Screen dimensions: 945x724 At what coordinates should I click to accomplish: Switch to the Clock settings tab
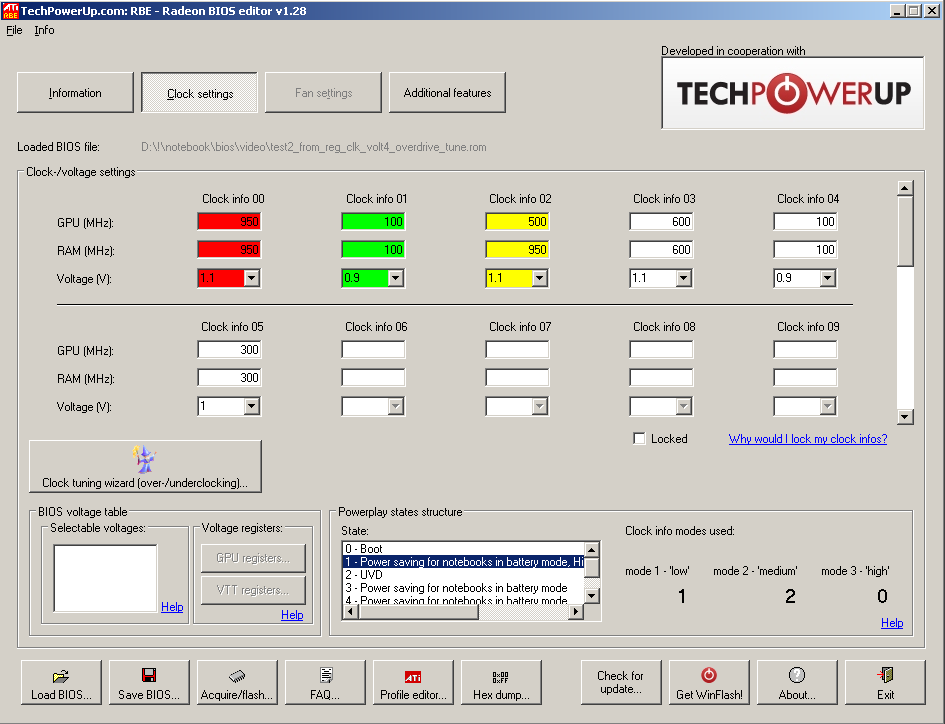(x=199, y=93)
